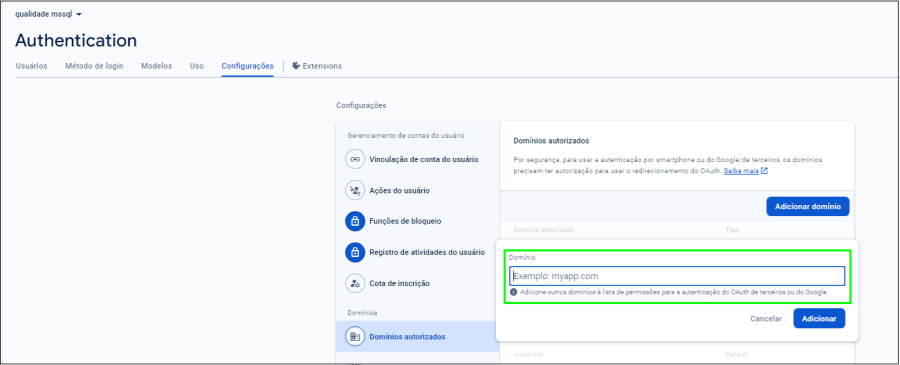This screenshot has height=365, width=900.
Task: Open the qualidade mssql project dropdown
Action: point(49,14)
